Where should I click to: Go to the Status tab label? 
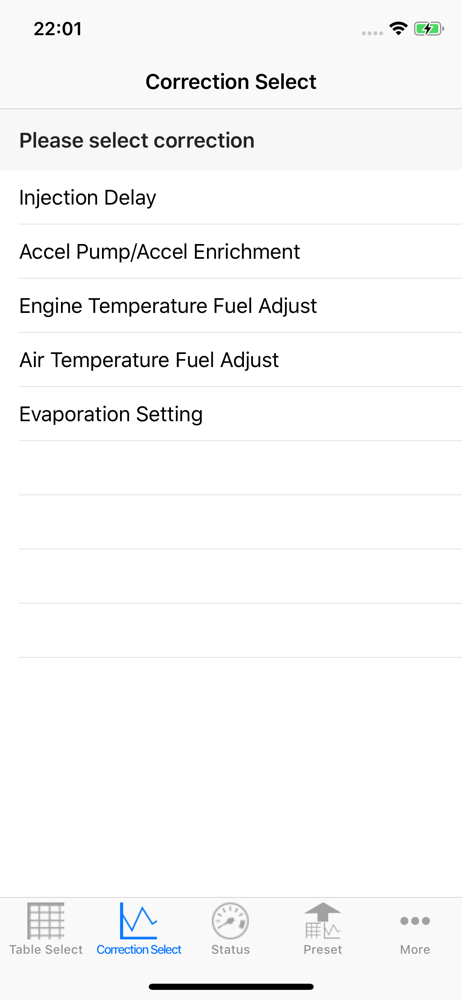(230, 950)
